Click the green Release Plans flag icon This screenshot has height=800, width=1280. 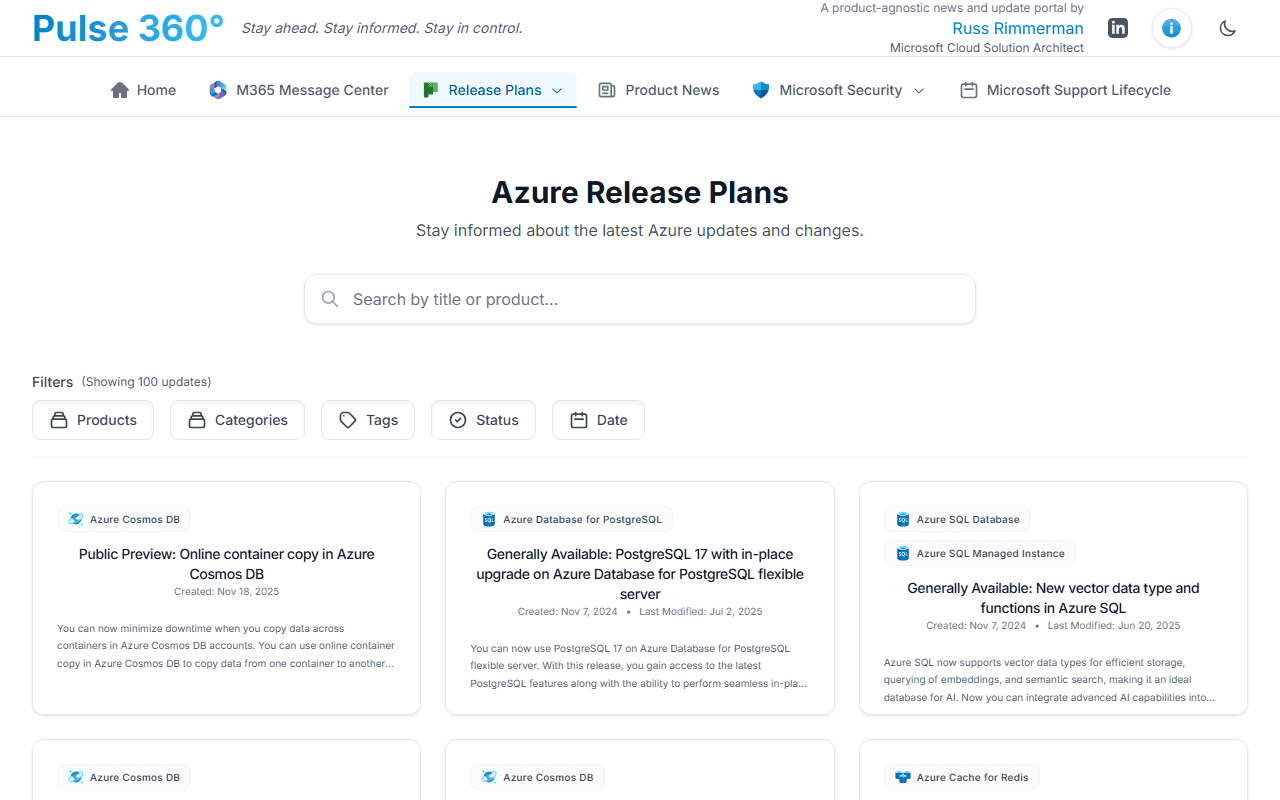click(x=430, y=90)
